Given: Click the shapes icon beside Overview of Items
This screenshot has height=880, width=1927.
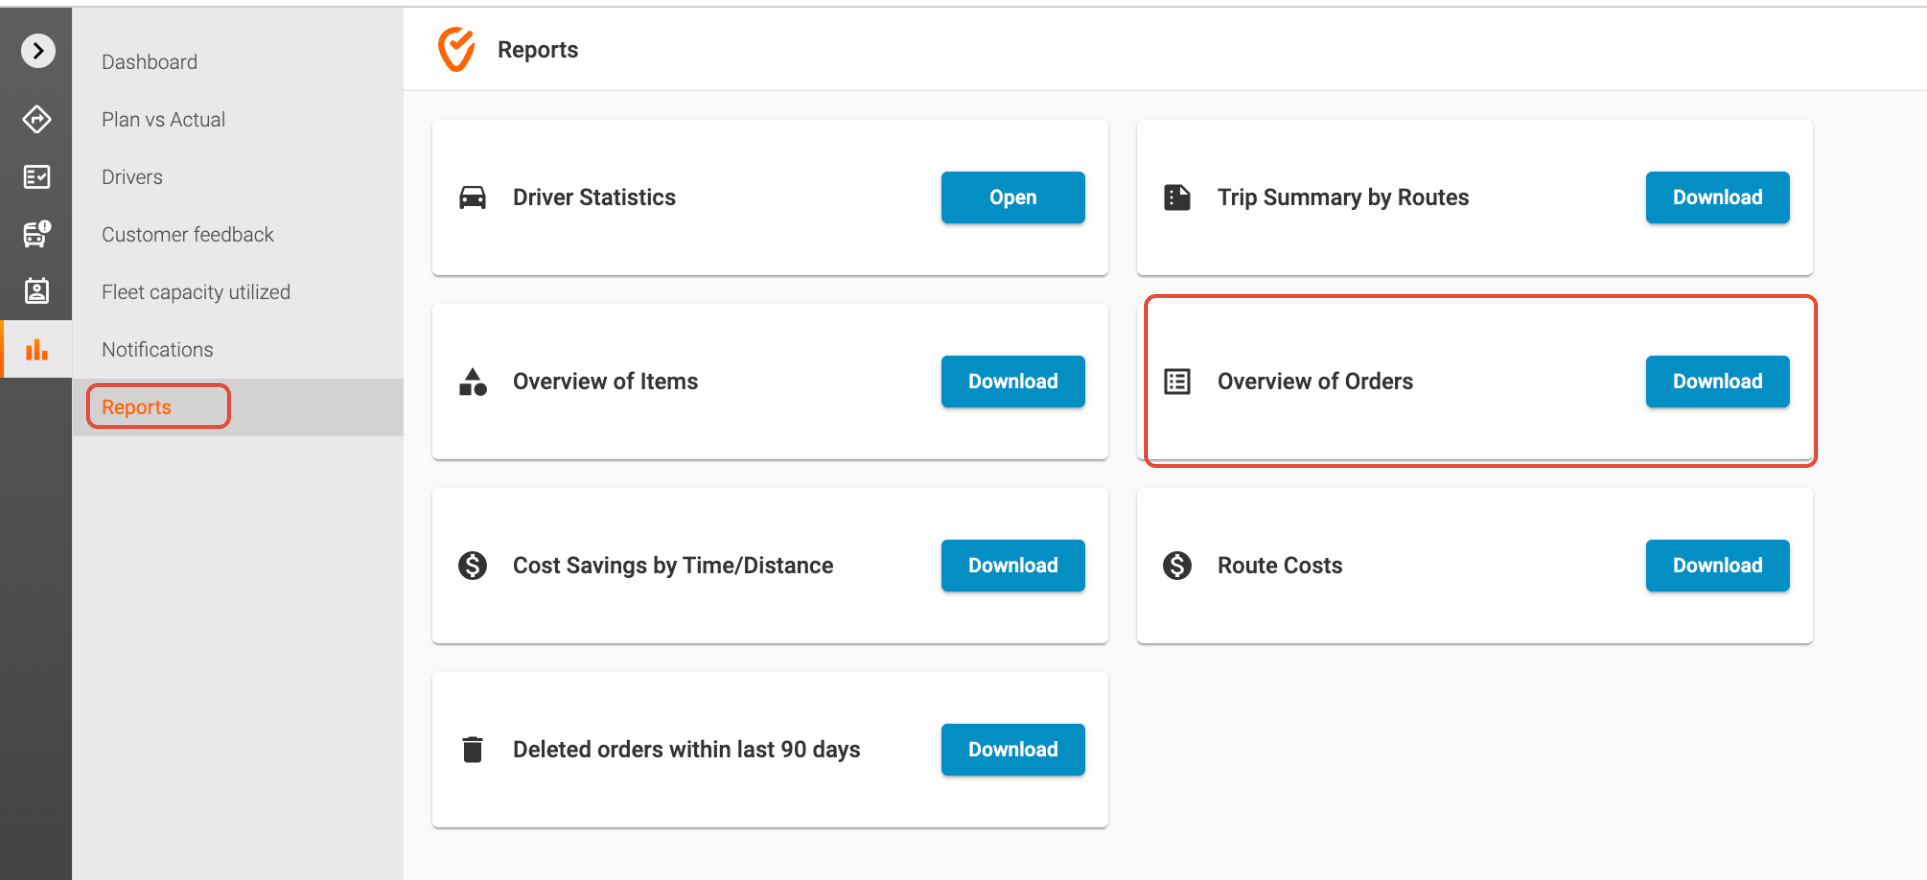Looking at the screenshot, I should [x=473, y=382].
